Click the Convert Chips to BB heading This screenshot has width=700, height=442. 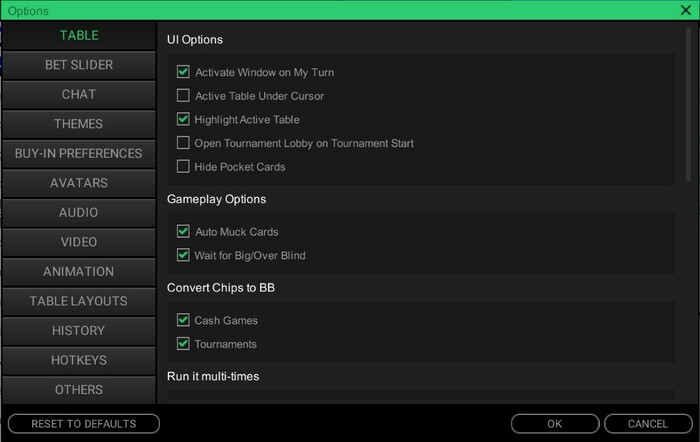[x=221, y=288]
